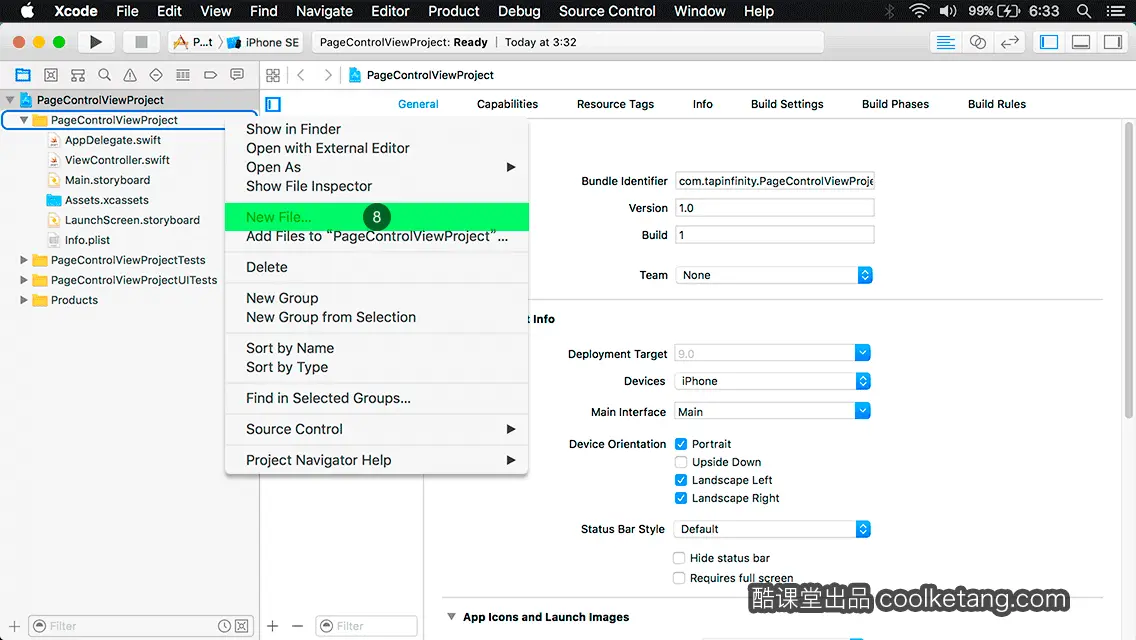Viewport: 1136px width, 640px height.
Task: Open macOS Spotlight search icon
Action: [x=1084, y=11]
